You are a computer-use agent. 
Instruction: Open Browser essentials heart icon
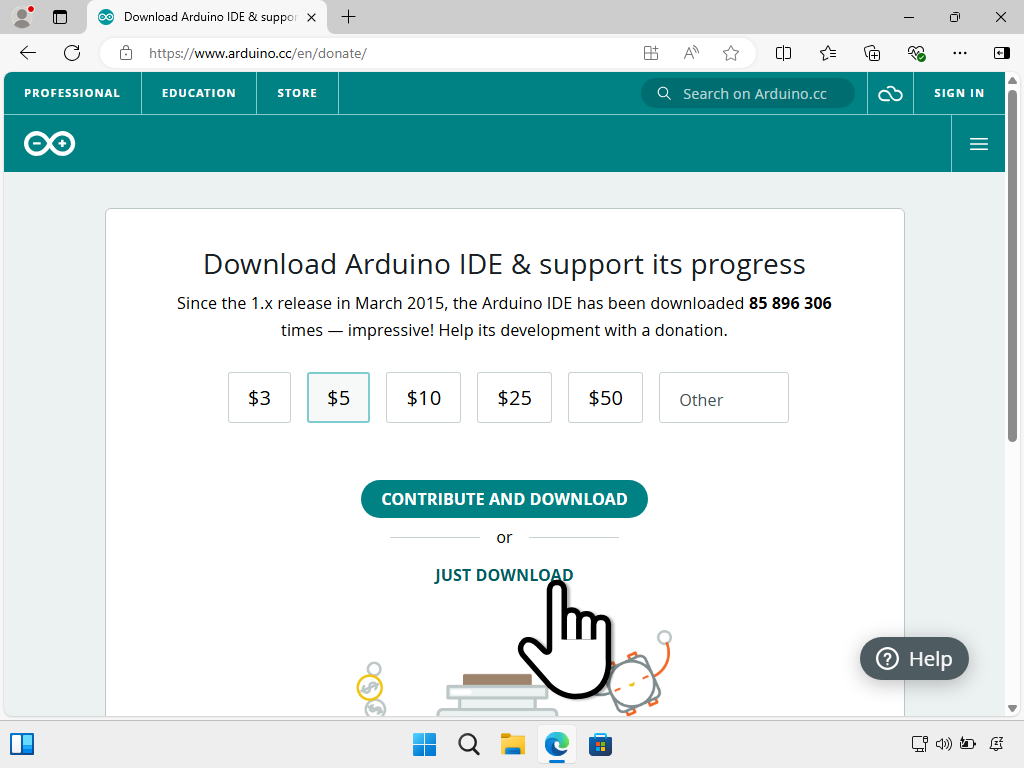point(916,53)
